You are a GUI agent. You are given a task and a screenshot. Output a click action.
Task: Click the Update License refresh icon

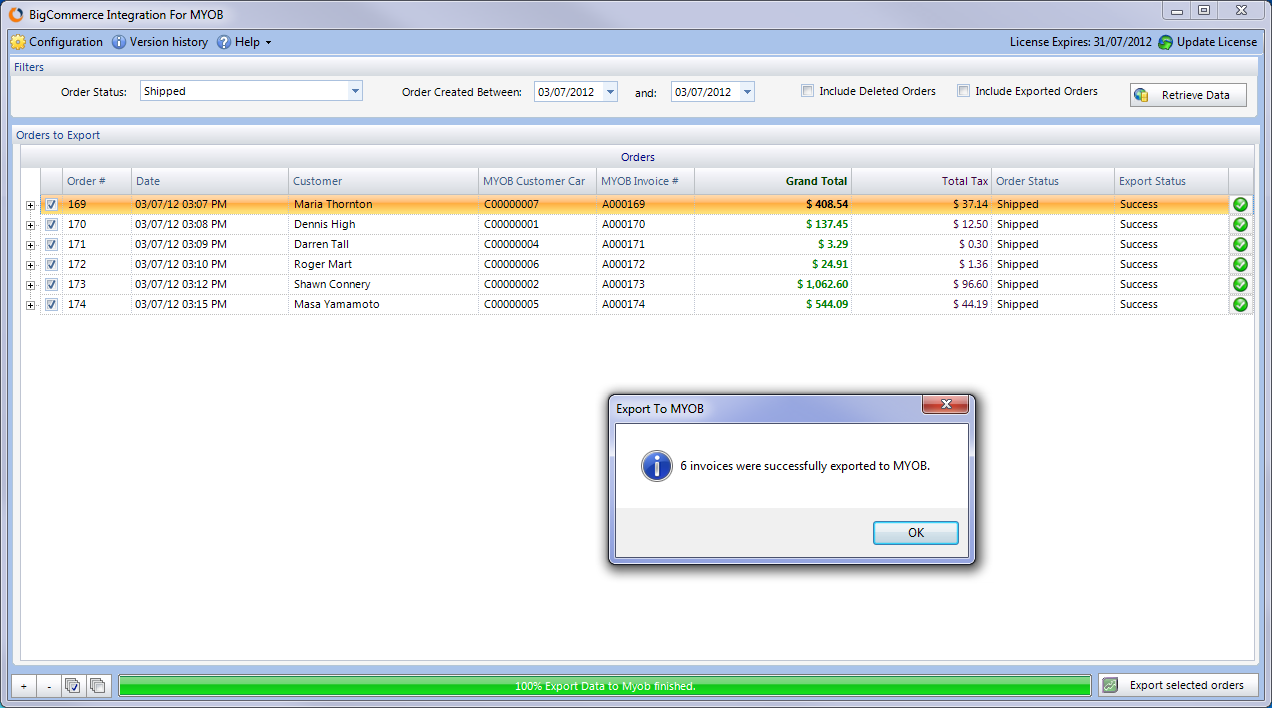pos(1163,42)
